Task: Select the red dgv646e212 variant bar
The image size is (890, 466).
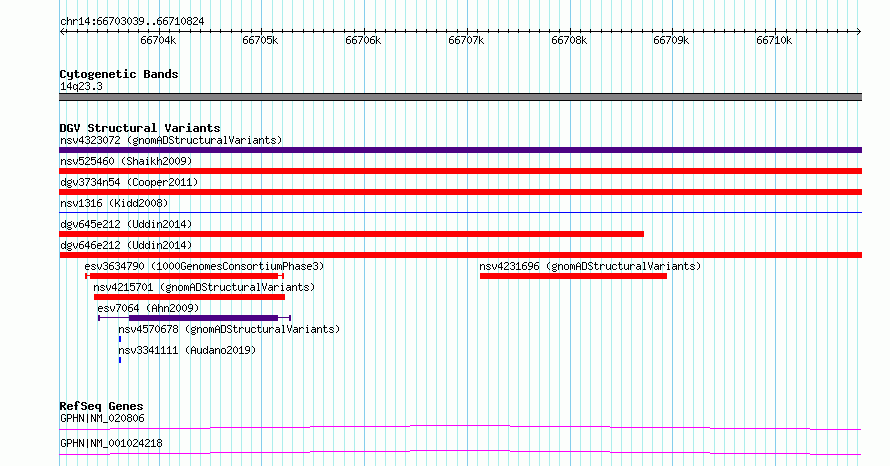Action: pos(460,255)
